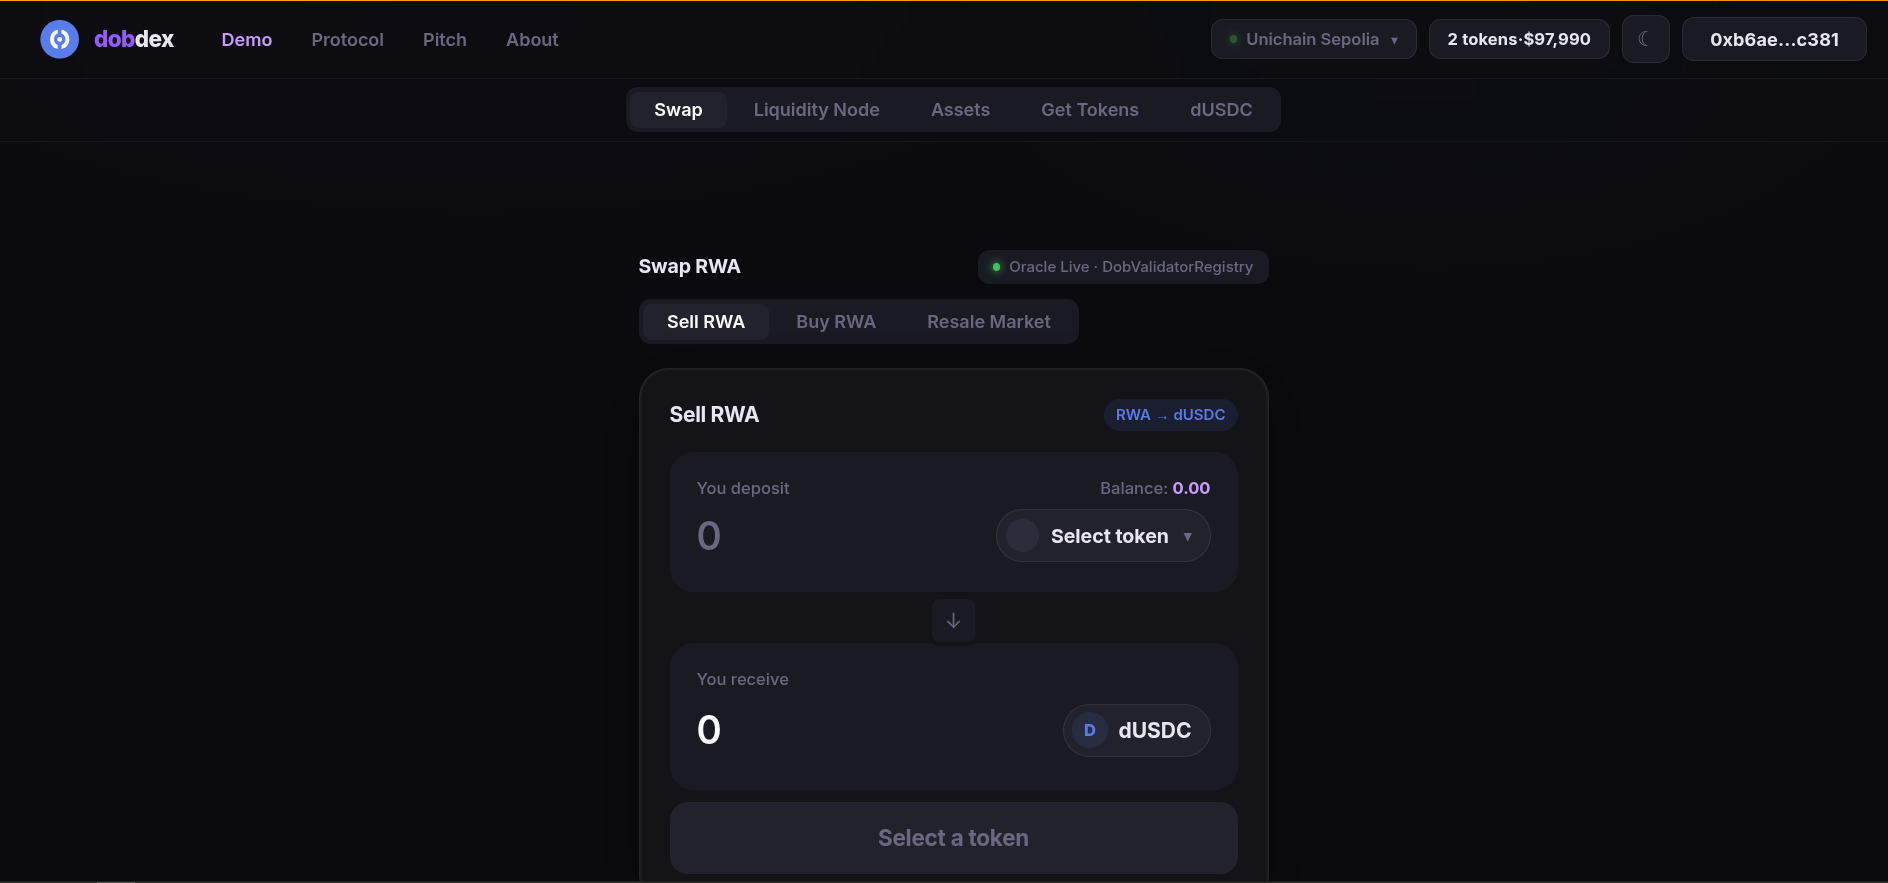Viewport: 1888px width, 883px height.
Task: Select the Resale Market tab
Action: (989, 322)
